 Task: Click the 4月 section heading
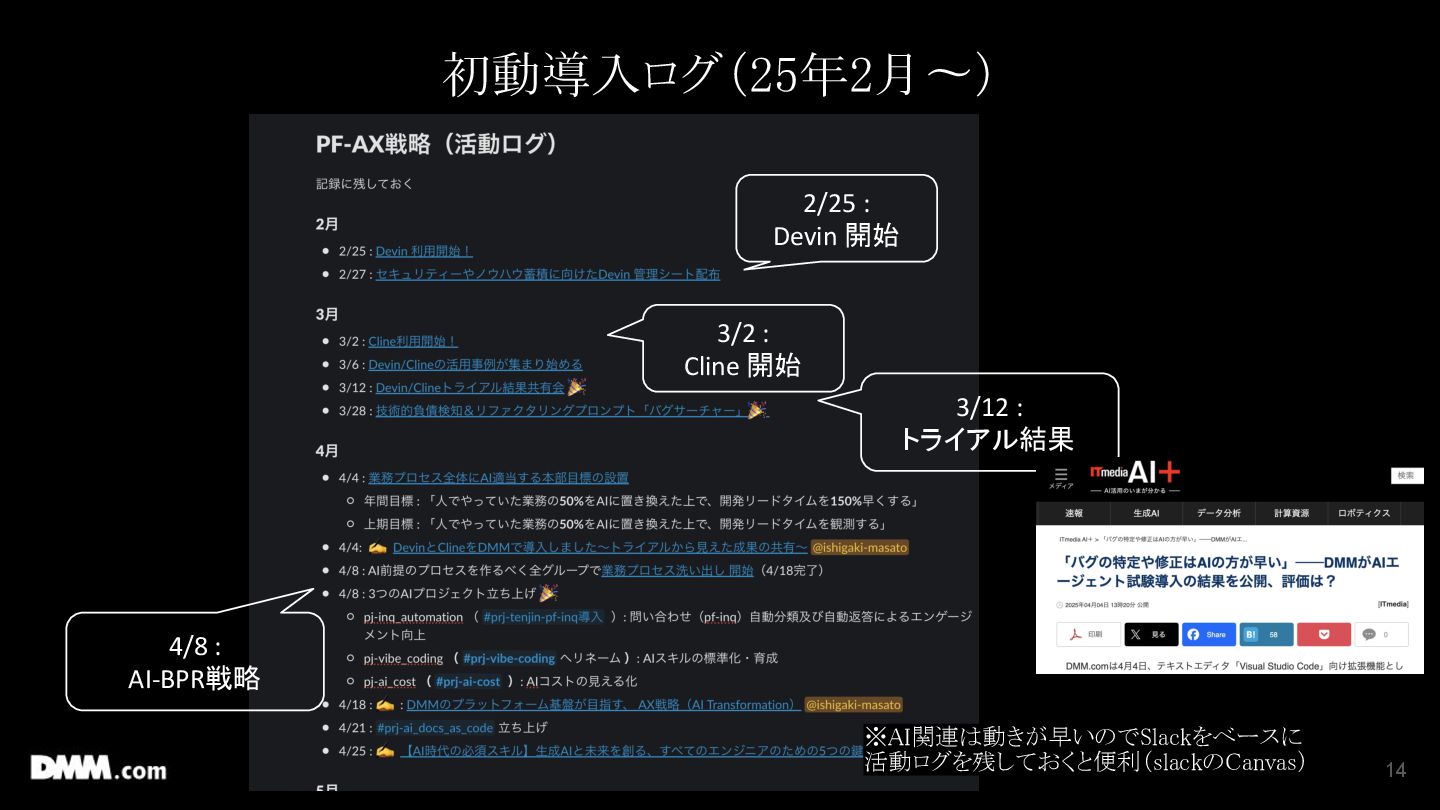[327, 451]
